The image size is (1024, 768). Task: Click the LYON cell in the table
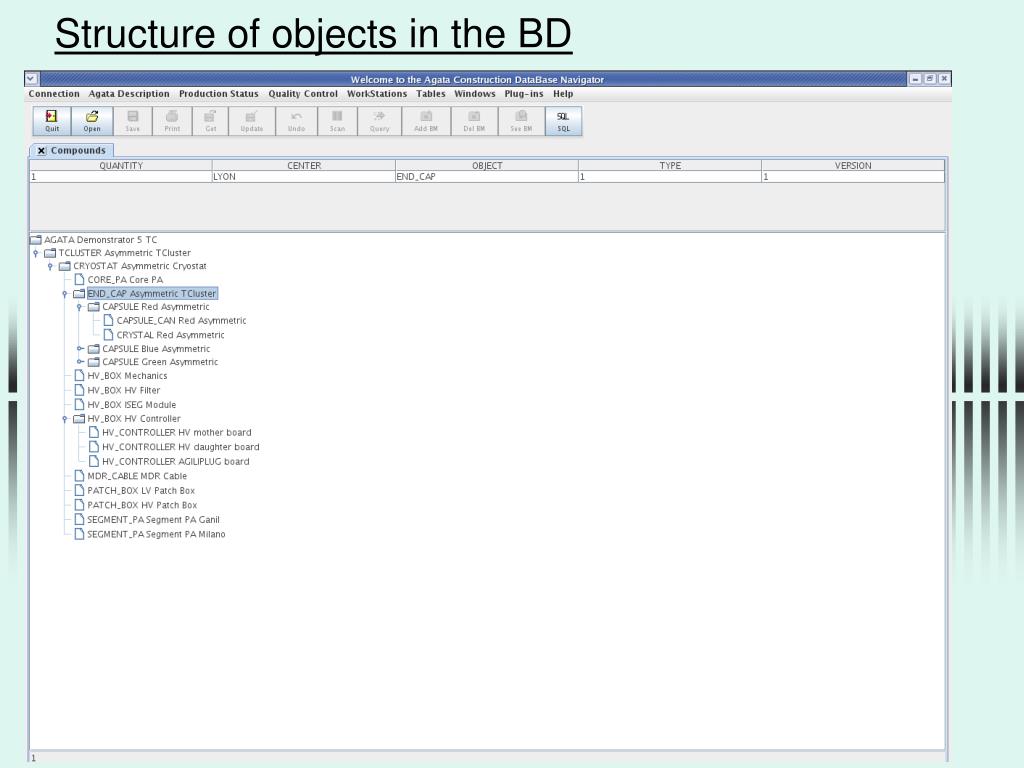pyautogui.click(x=304, y=177)
